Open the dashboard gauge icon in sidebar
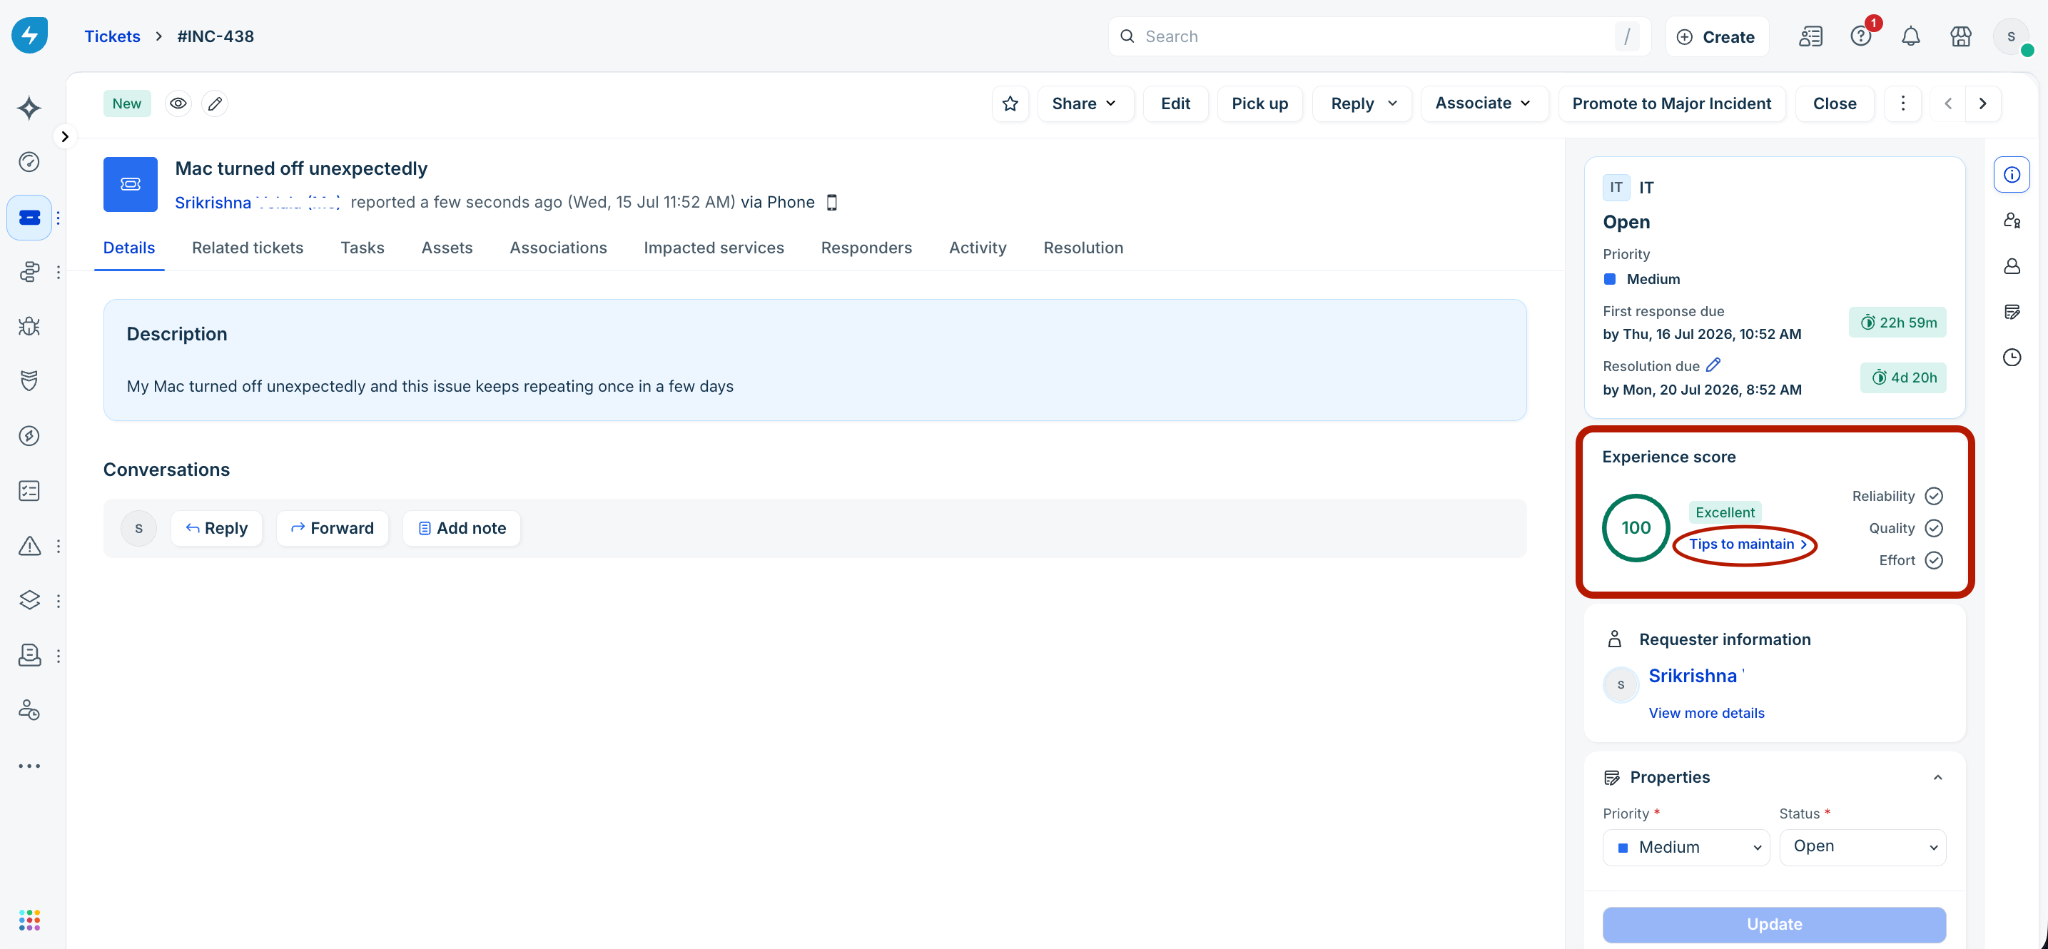2048x949 pixels. tap(29, 162)
